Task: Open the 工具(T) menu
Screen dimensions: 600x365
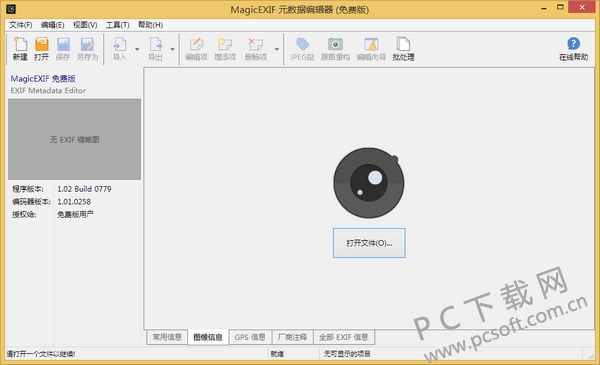Action: (117, 25)
